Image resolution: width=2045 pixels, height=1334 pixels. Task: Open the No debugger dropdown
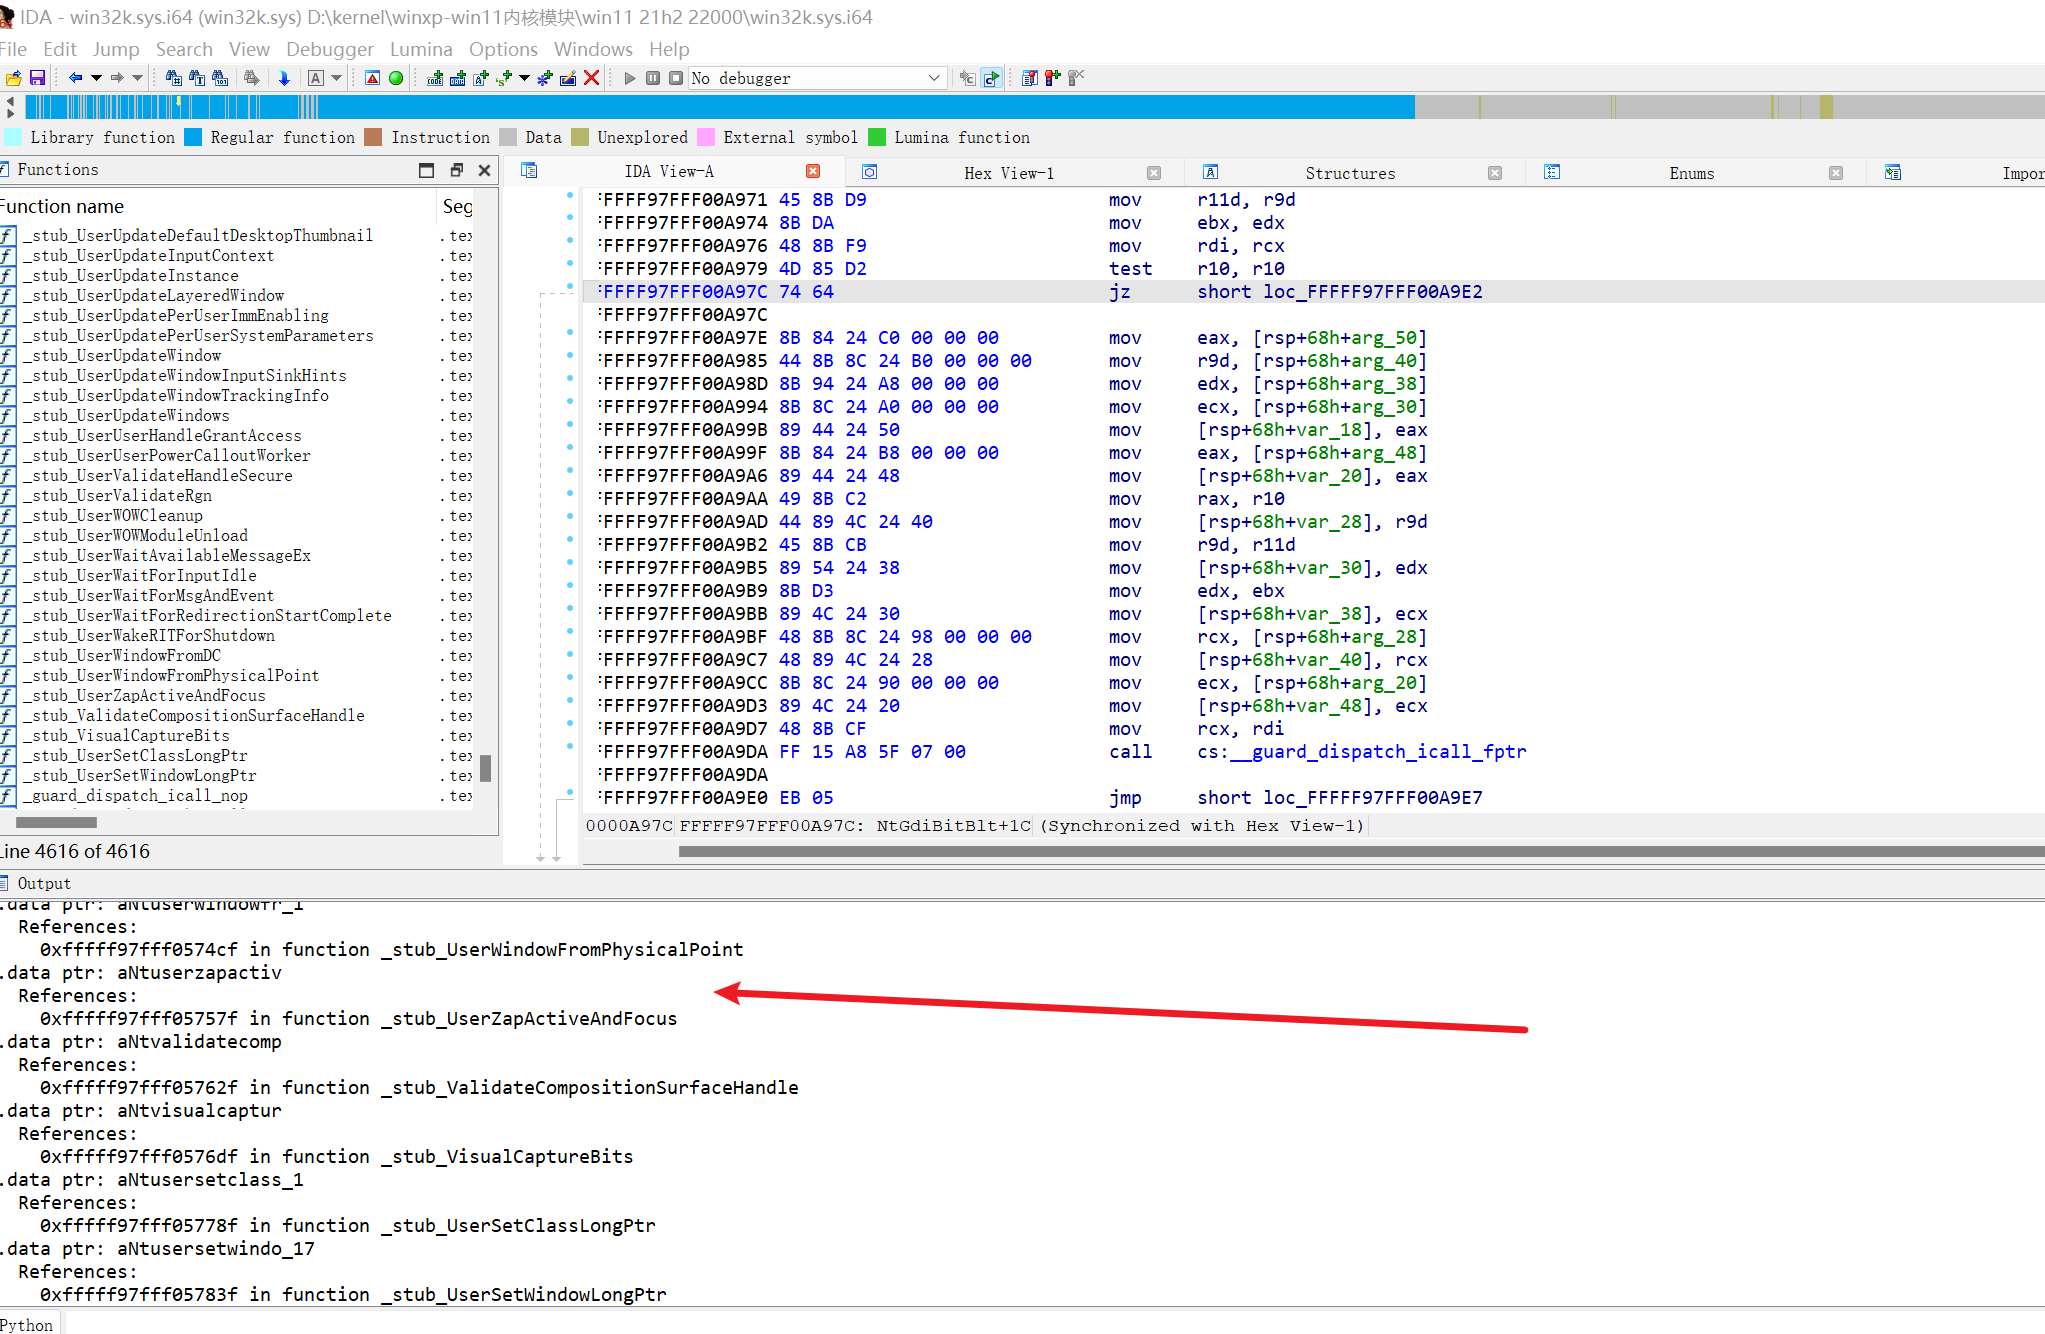tap(934, 78)
